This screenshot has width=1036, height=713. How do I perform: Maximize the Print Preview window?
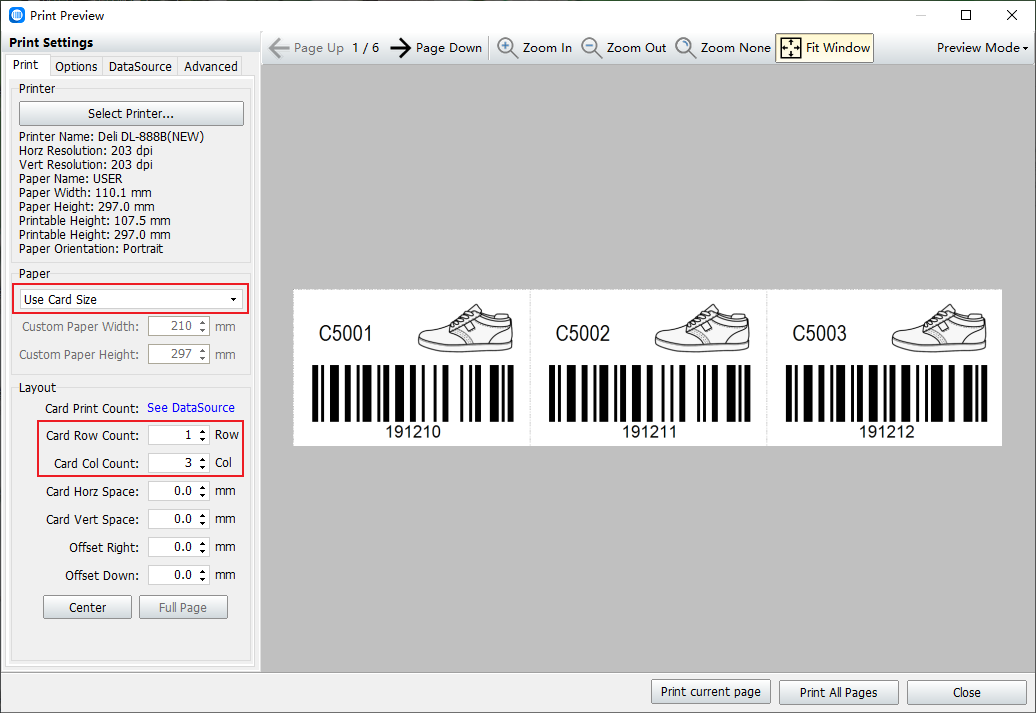pos(966,15)
